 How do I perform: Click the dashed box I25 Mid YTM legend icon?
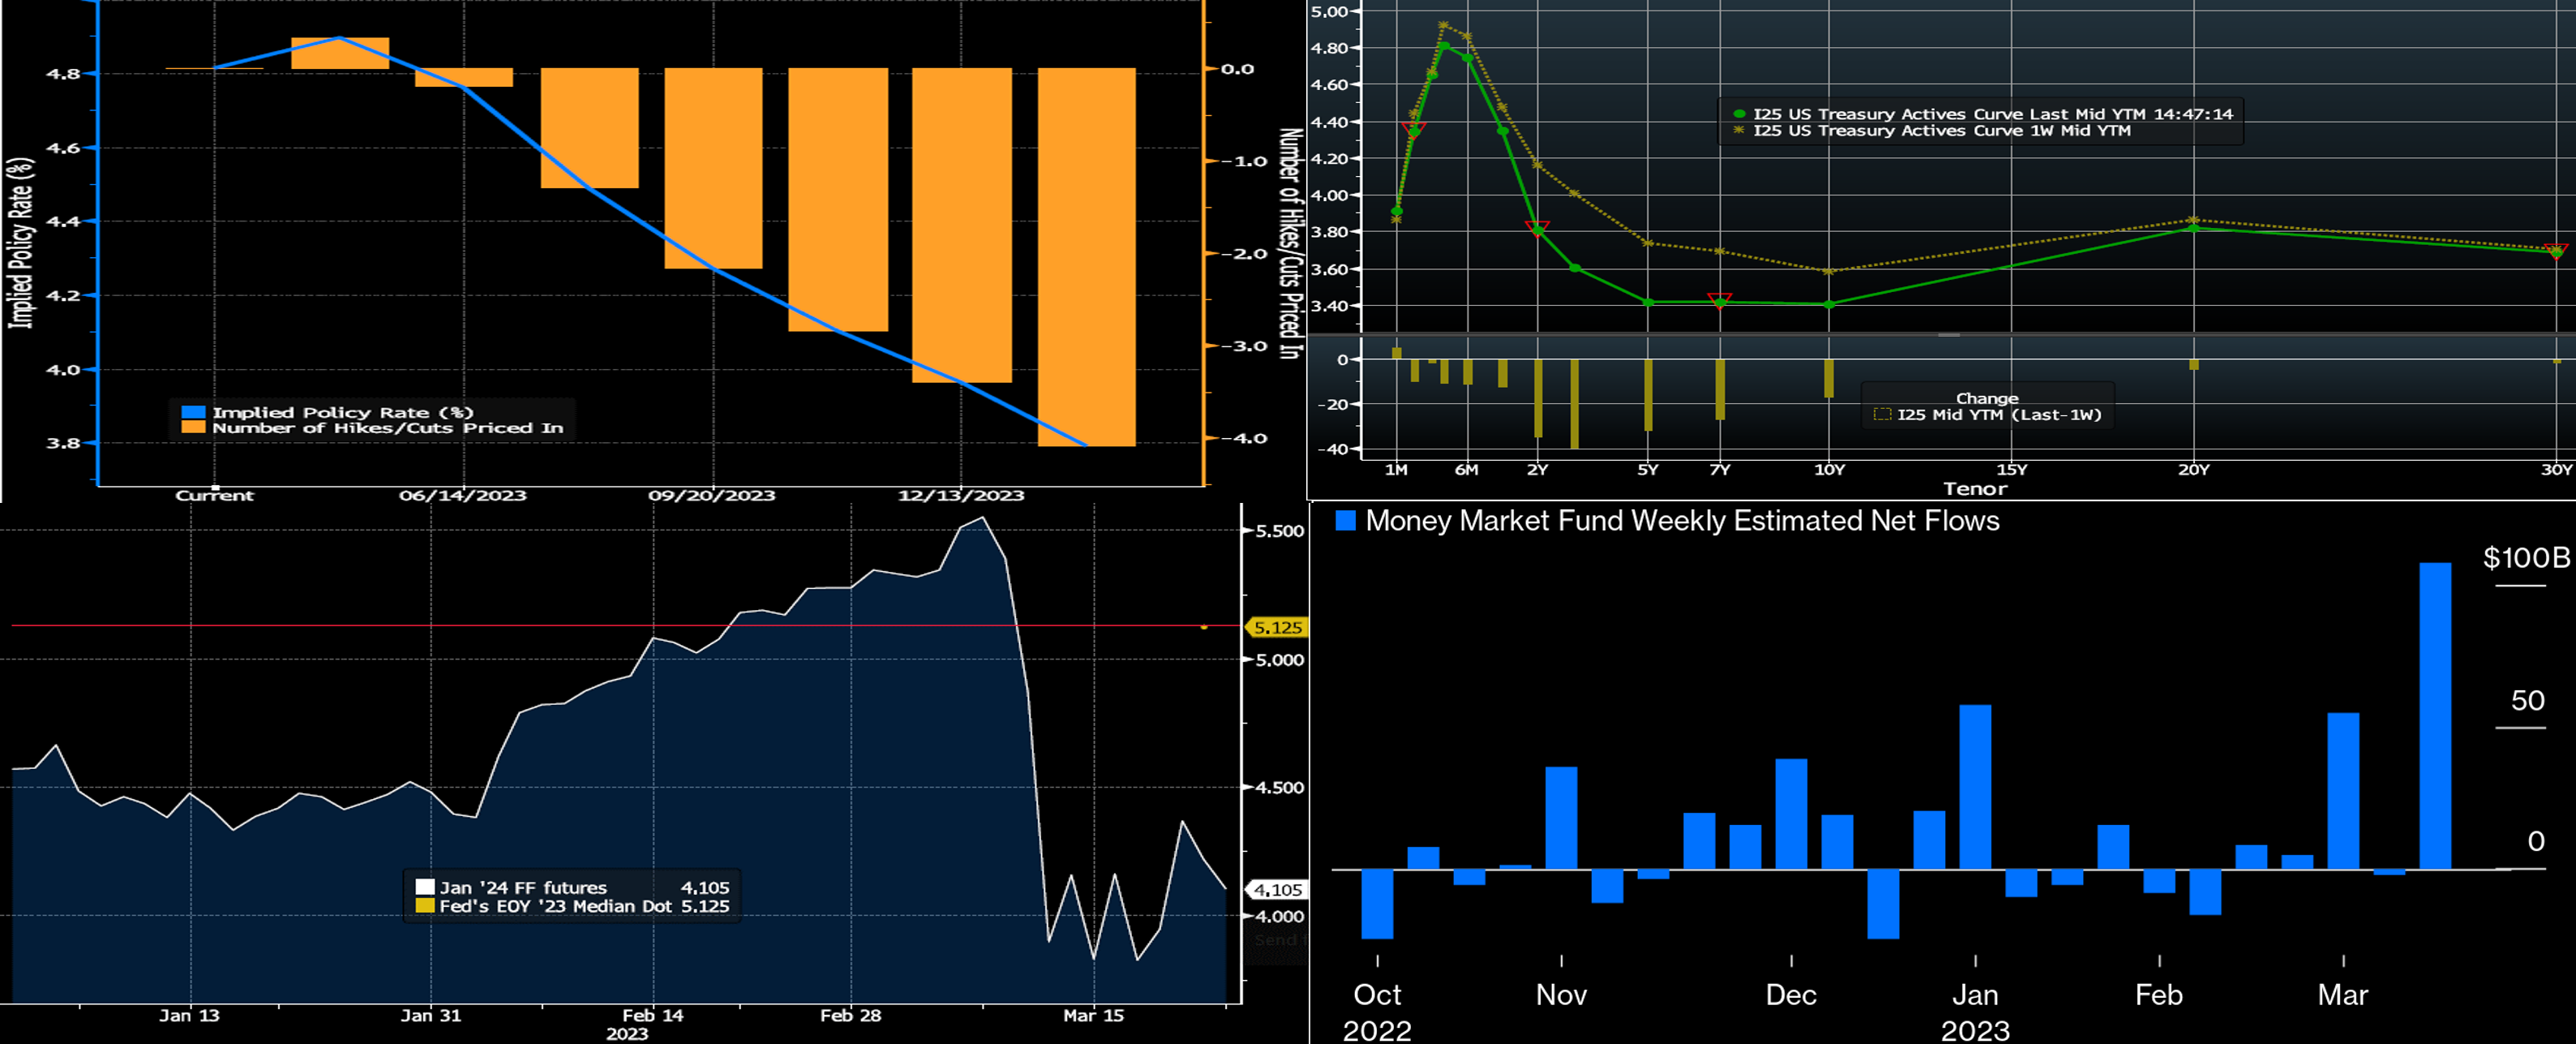click(1882, 415)
